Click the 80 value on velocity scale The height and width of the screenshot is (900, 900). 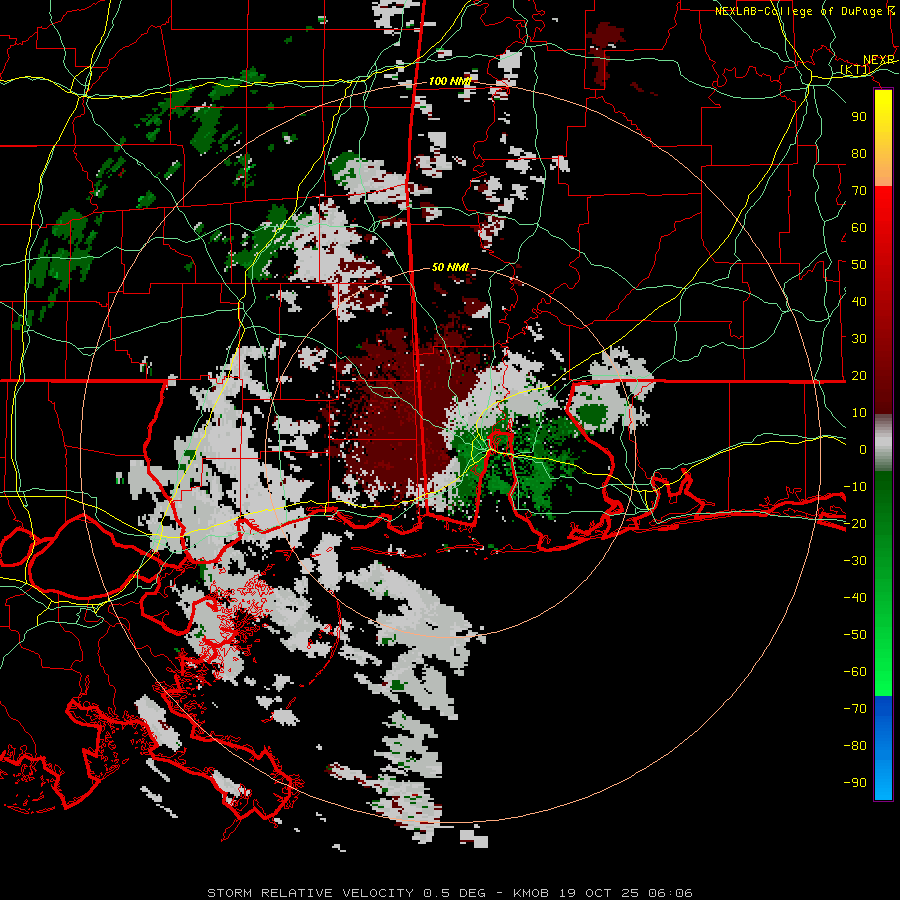[859, 153]
